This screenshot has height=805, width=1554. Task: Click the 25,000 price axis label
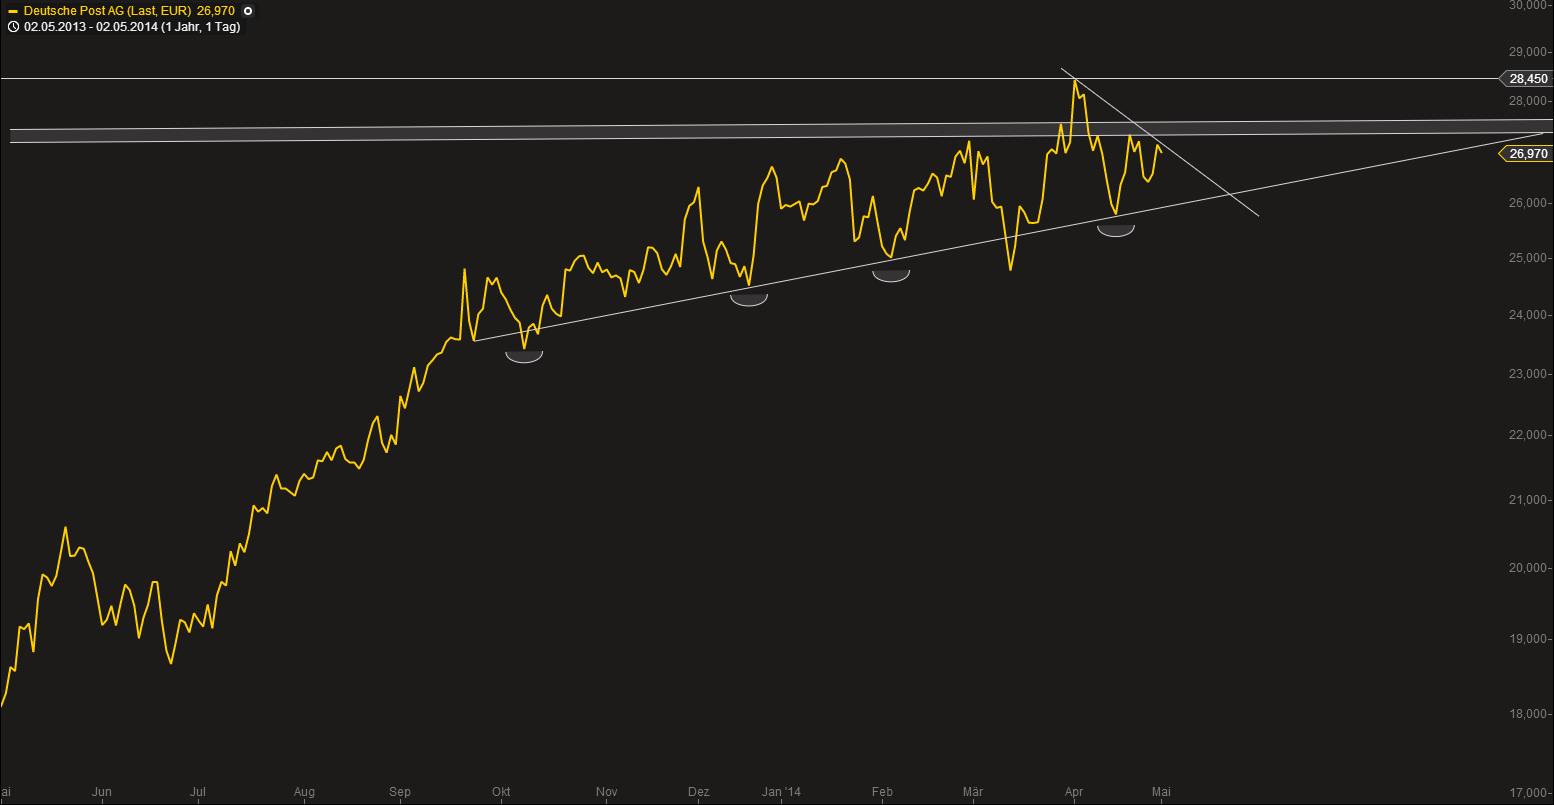click(1528, 258)
